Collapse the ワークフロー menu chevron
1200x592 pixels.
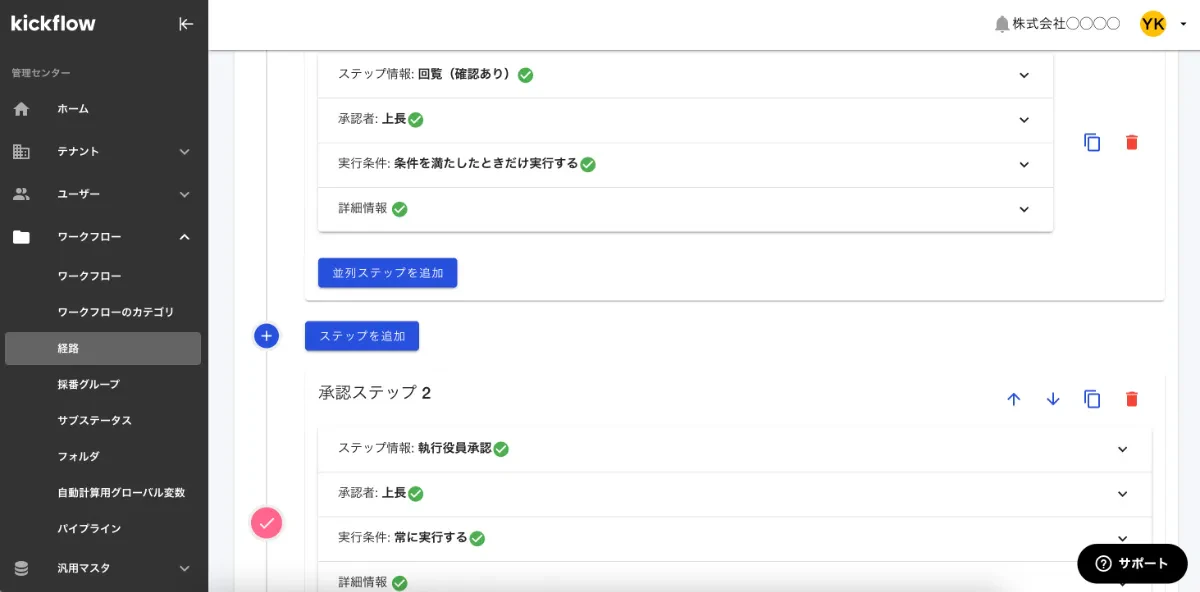coord(184,237)
